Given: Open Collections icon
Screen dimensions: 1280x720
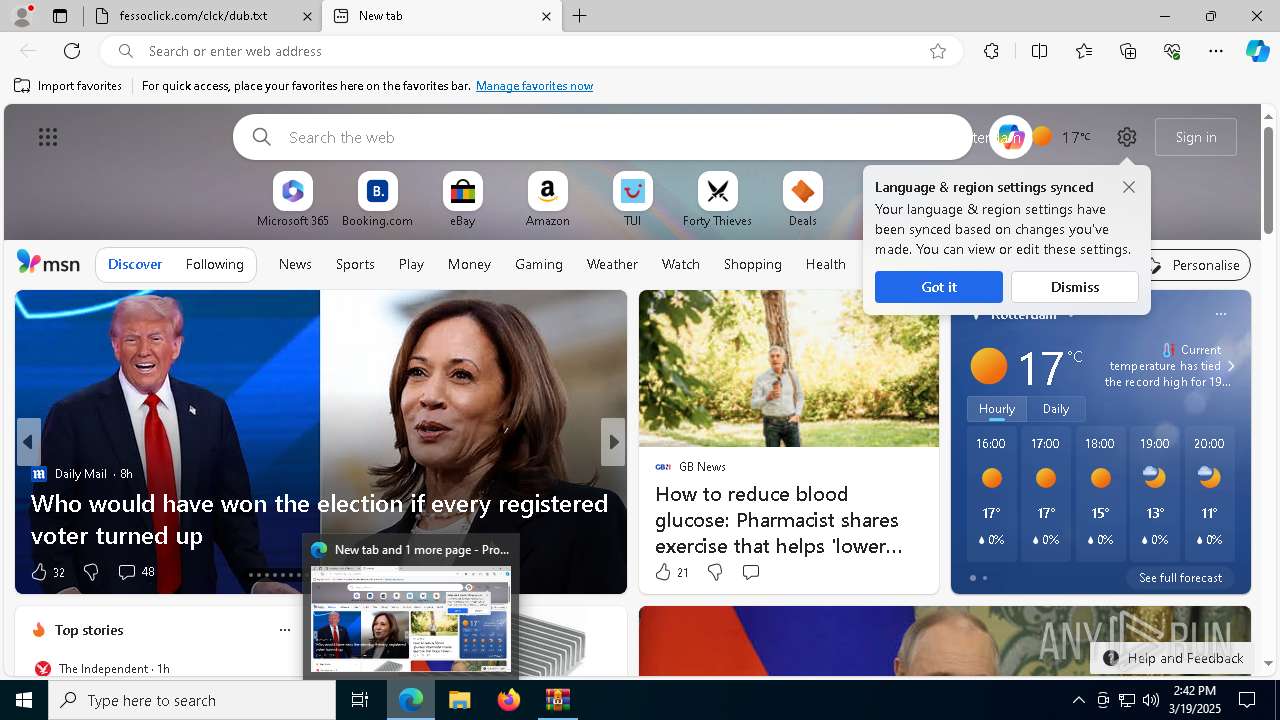Looking at the screenshot, I should [1128, 51].
